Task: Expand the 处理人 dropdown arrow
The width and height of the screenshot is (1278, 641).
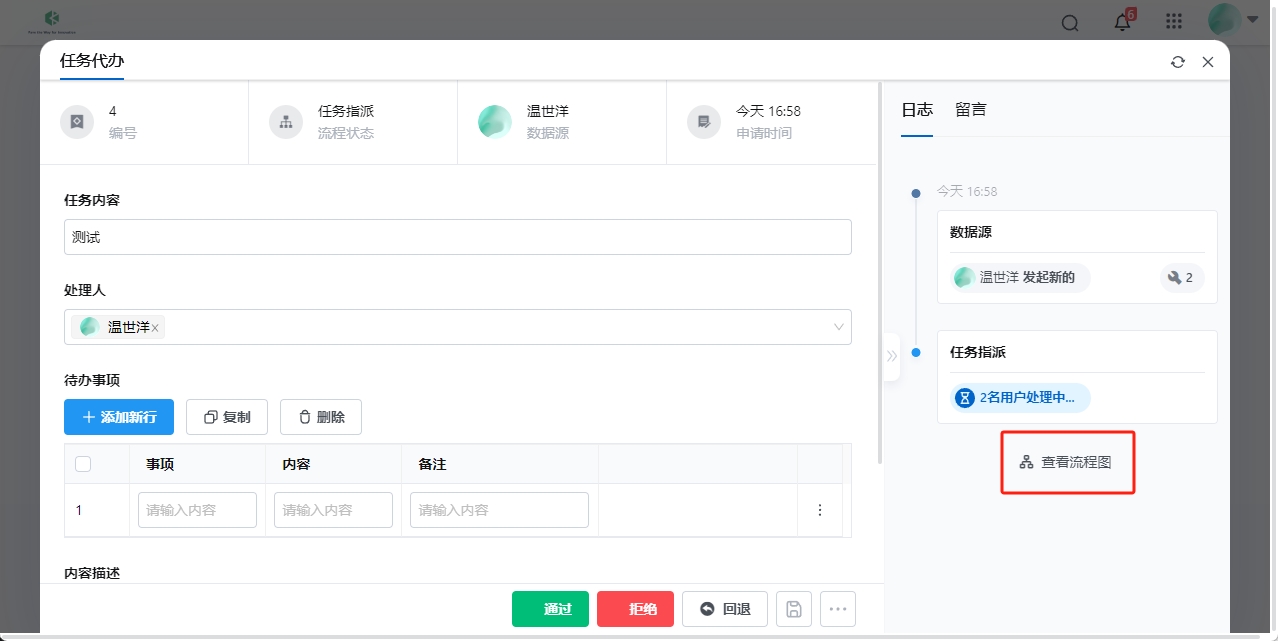Action: 838,327
